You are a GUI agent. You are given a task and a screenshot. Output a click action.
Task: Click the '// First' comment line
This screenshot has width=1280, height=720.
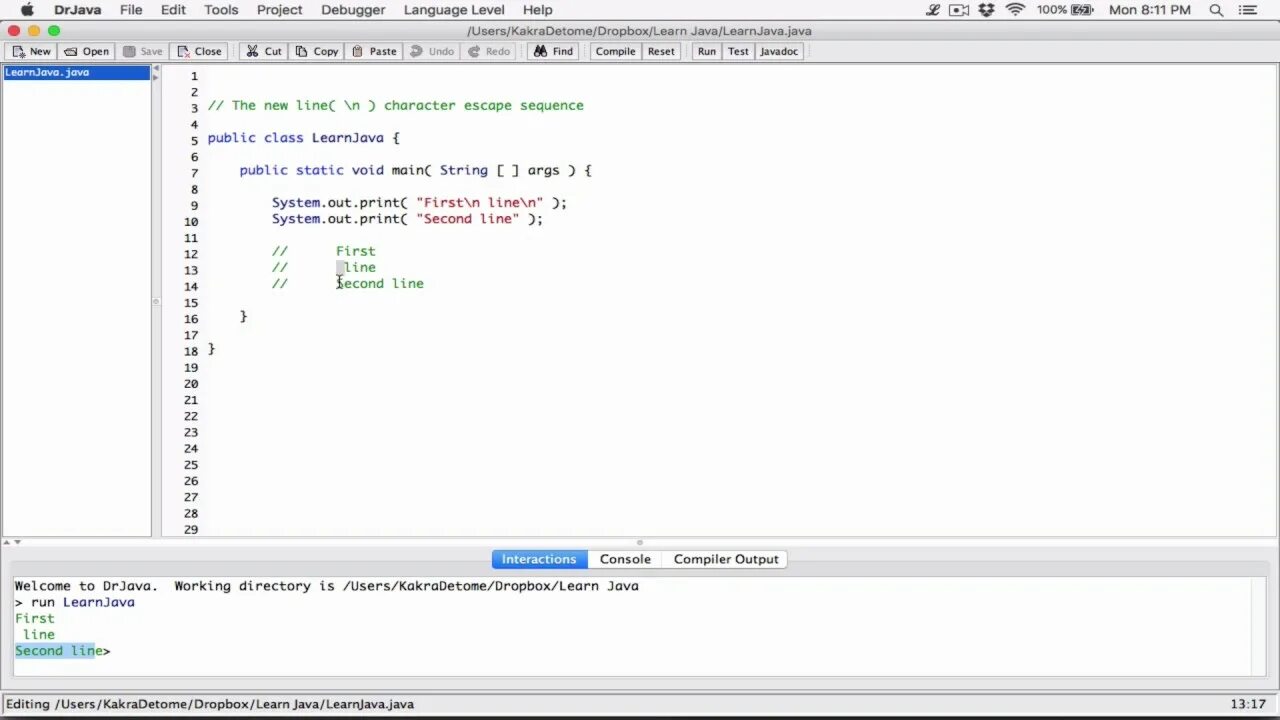coord(323,251)
